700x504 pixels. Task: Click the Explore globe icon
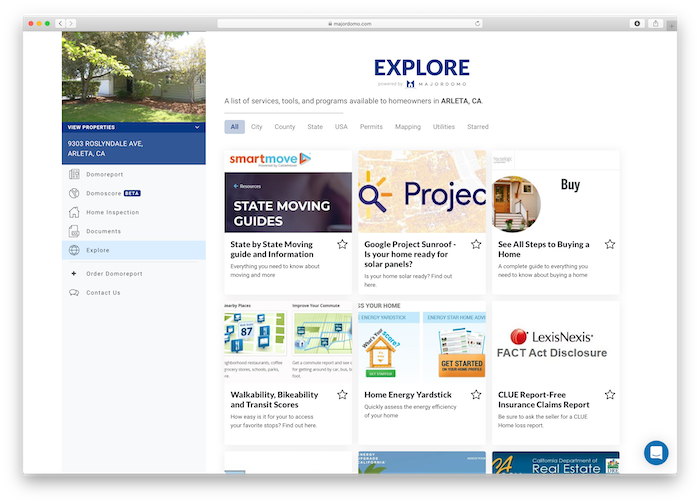coord(74,250)
